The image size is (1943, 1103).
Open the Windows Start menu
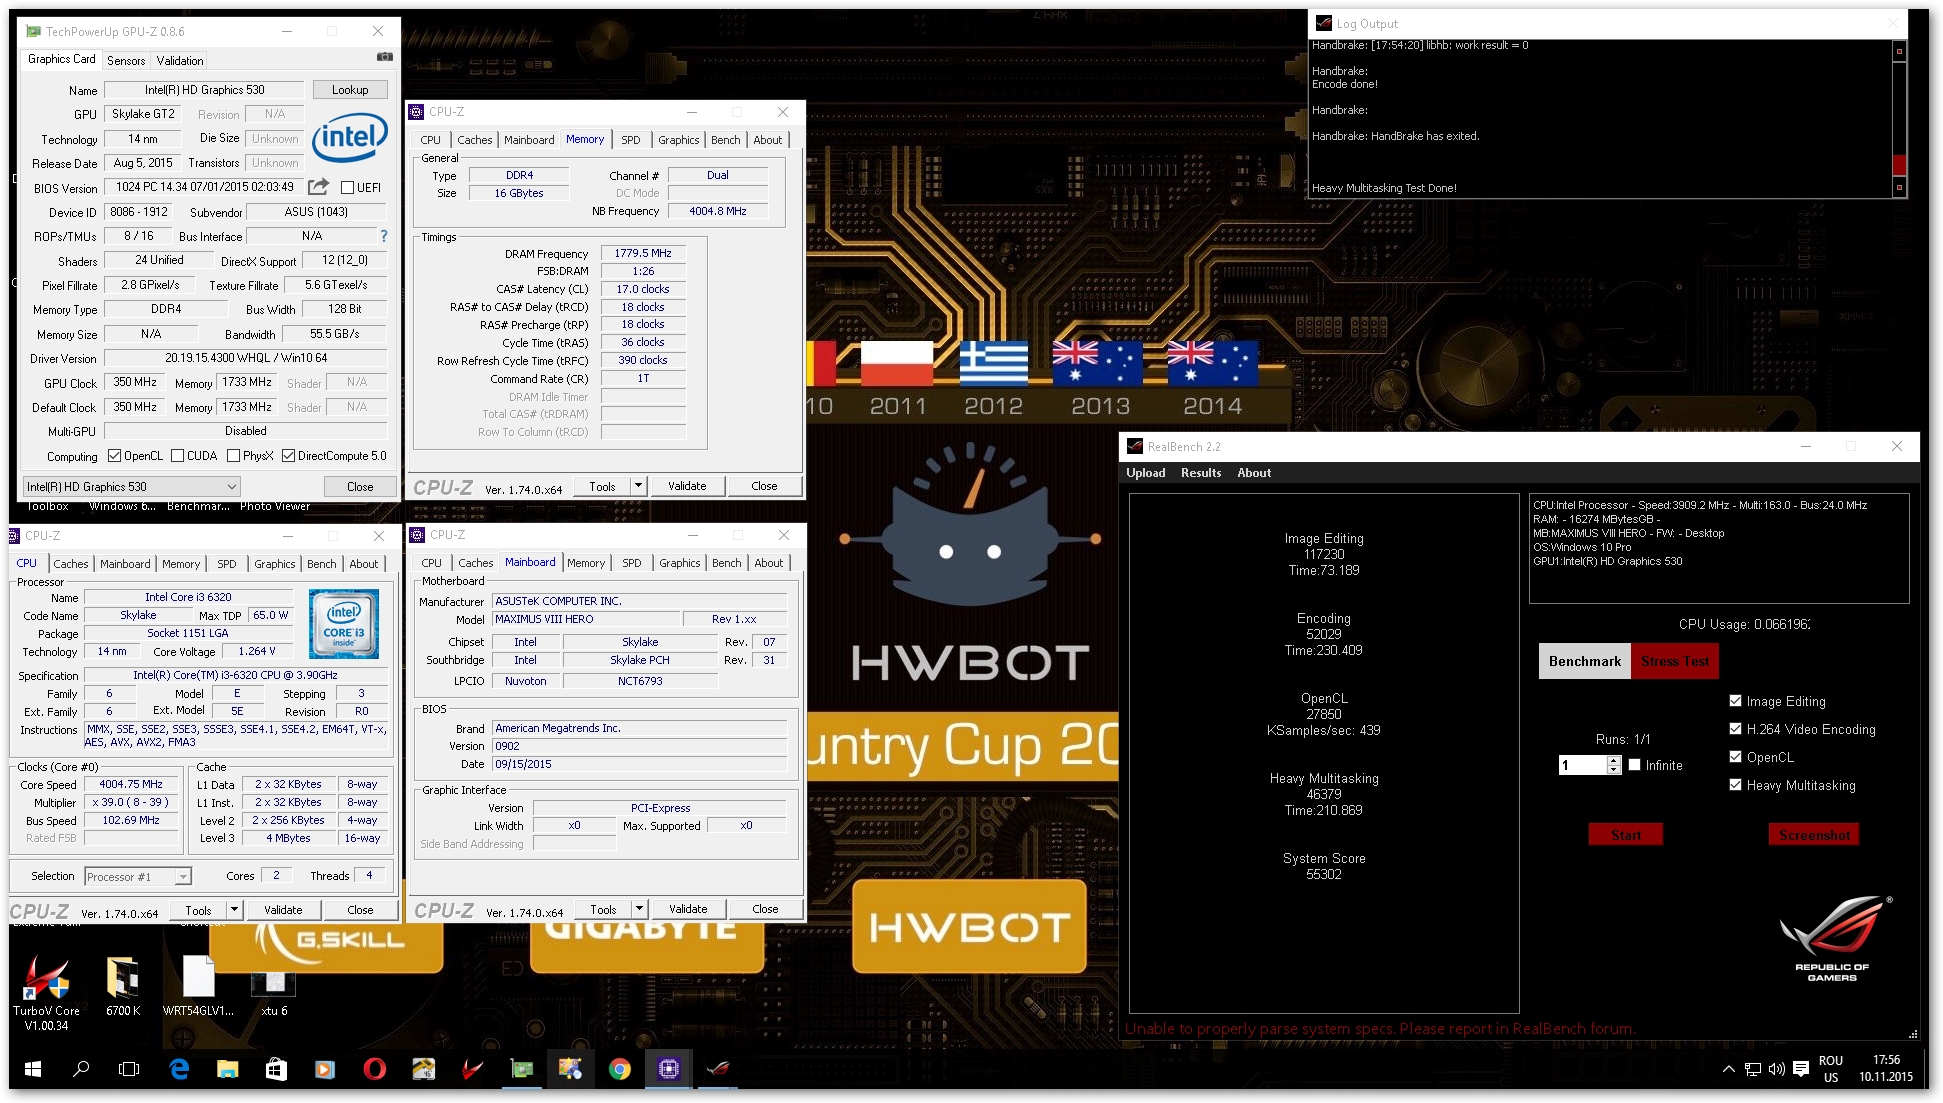point(32,1069)
